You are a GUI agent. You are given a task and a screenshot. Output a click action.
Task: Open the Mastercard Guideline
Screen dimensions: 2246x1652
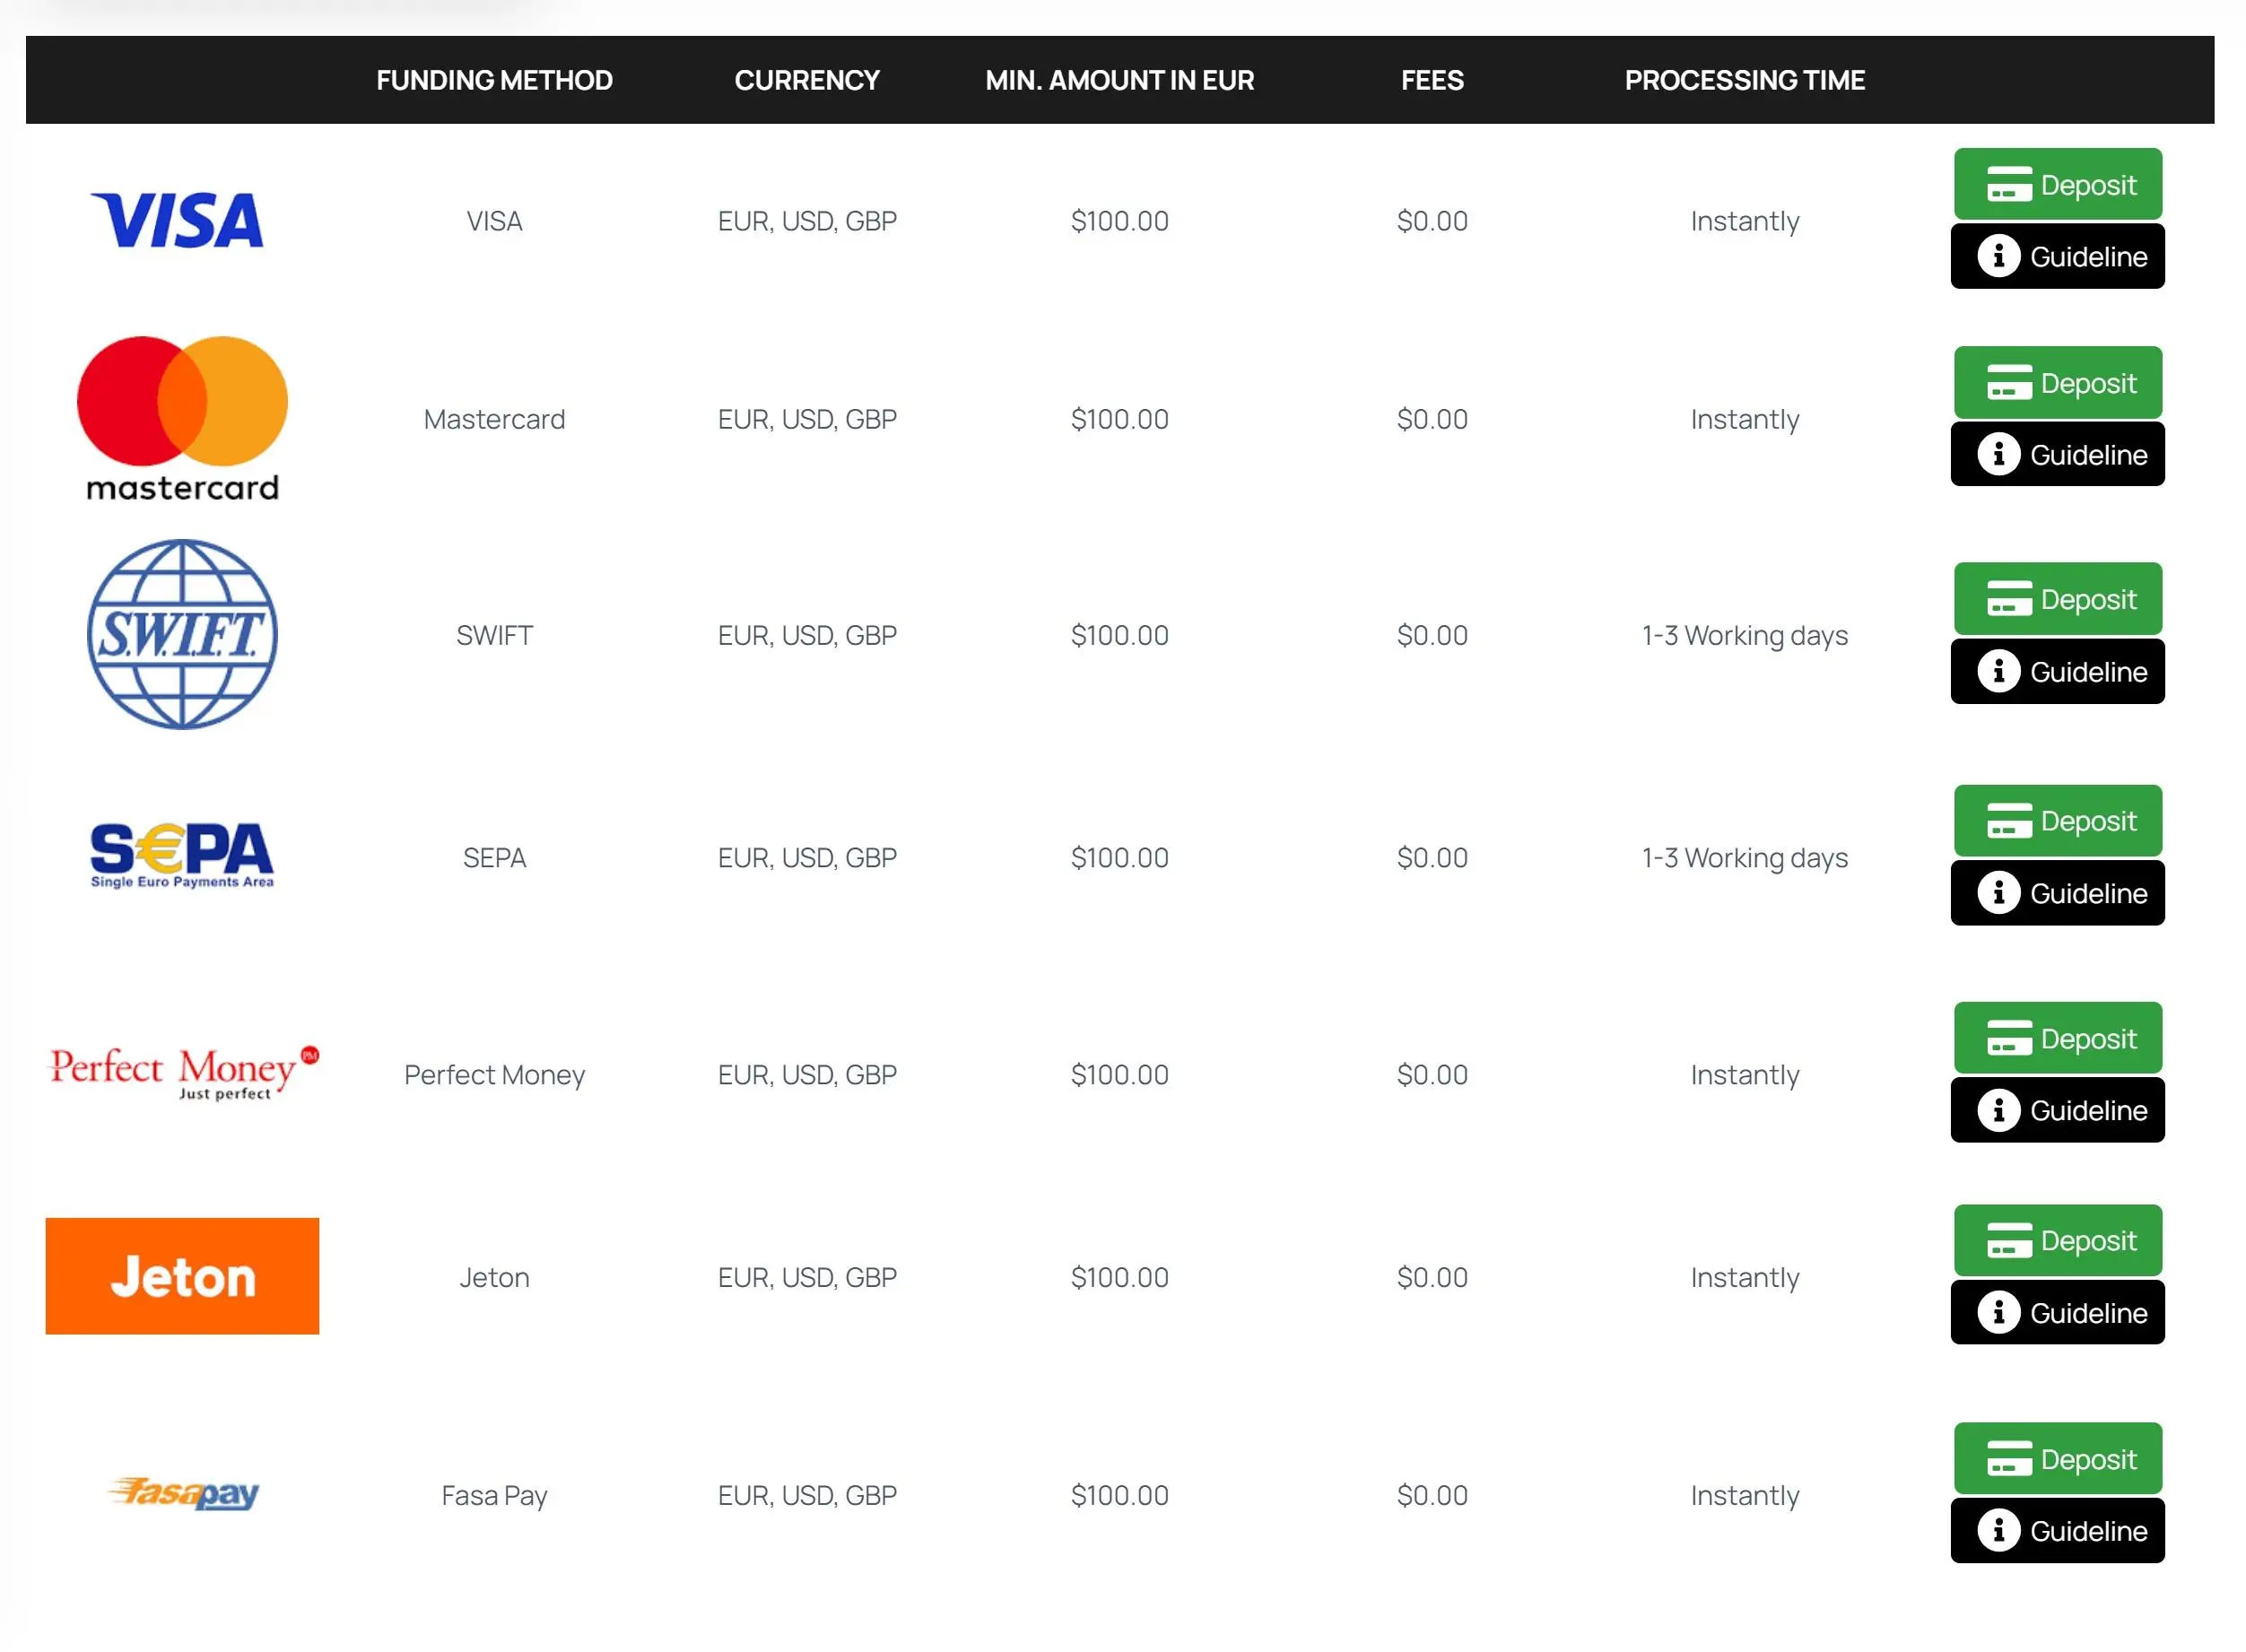coord(2058,454)
